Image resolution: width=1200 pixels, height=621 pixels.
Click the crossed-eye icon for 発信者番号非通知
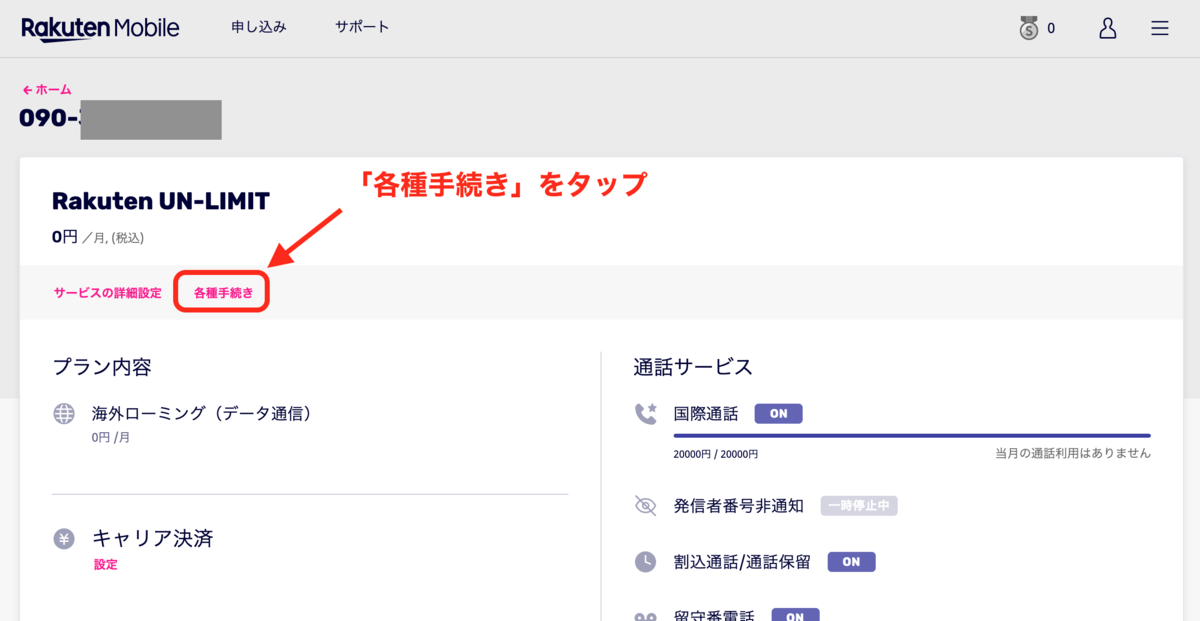click(646, 505)
